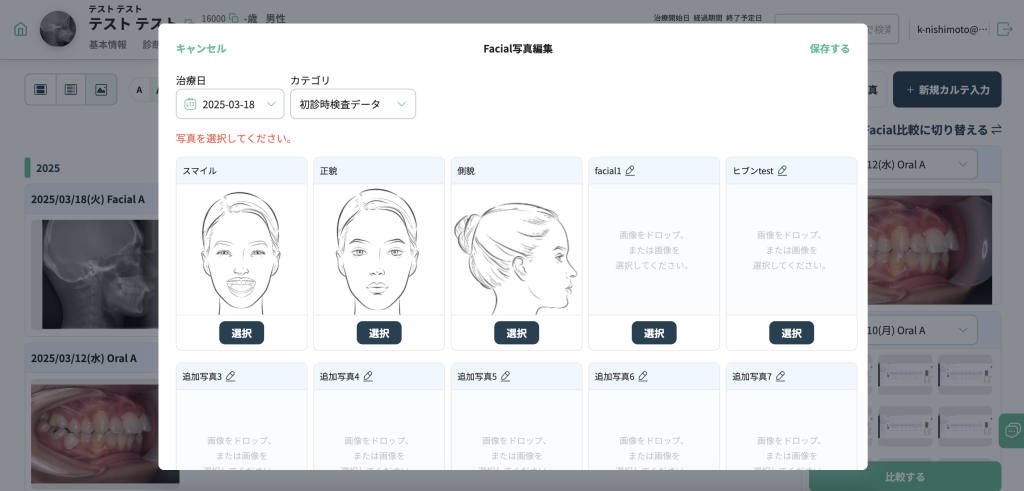Click the edit pencil beside ヒブンtest

782,171
